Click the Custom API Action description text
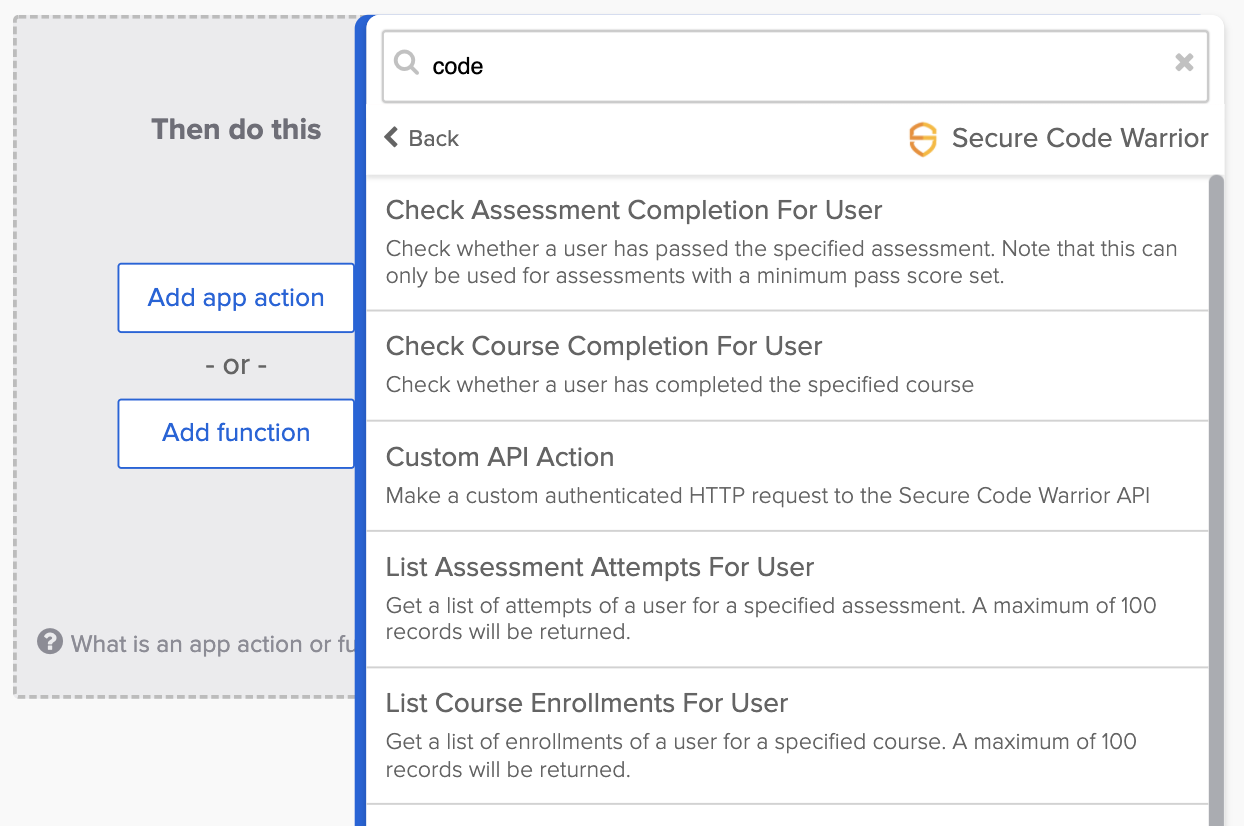1244x826 pixels. 767,495
